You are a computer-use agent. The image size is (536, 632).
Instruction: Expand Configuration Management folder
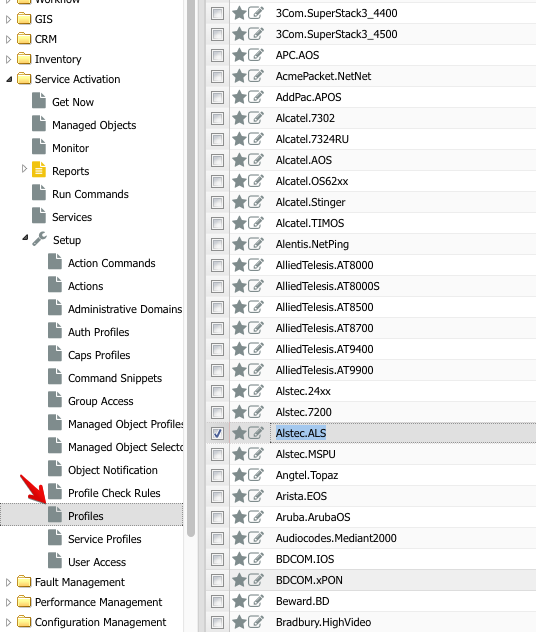click(x=8, y=622)
